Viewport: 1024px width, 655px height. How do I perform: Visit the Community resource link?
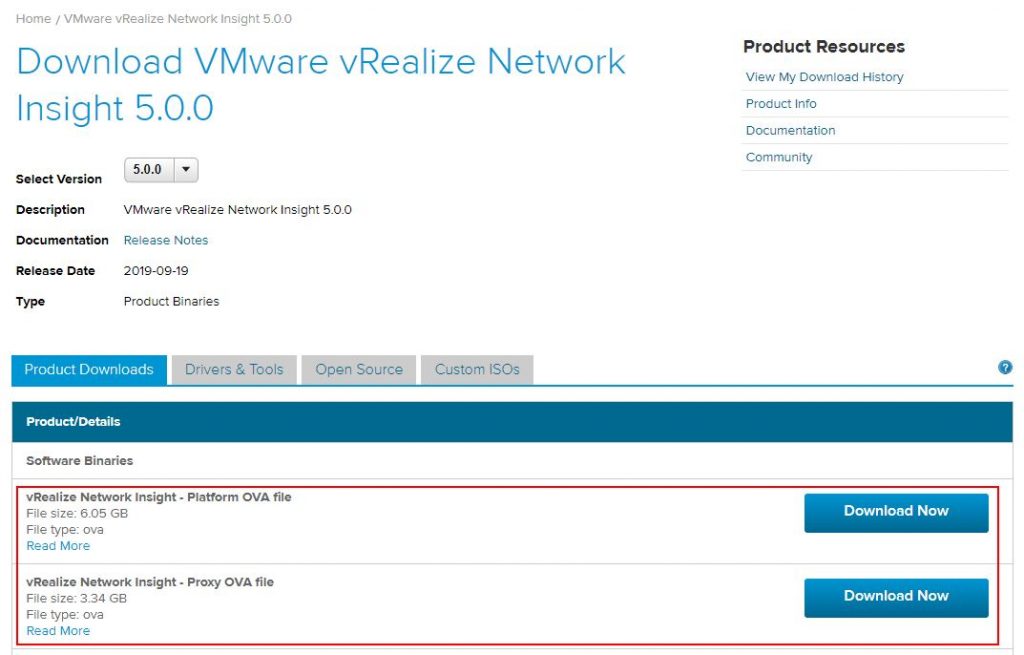click(x=779, y=157)
